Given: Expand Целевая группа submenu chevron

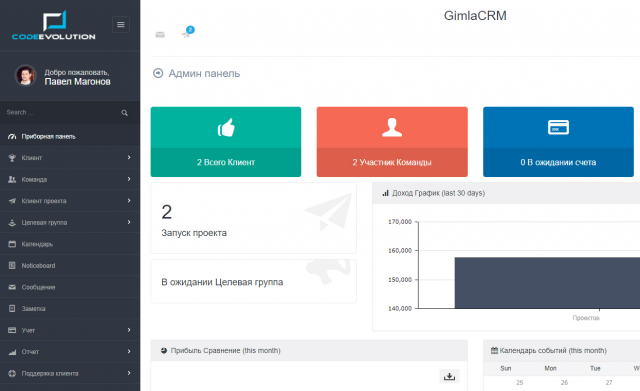Looking at the screenshot, I should pos(129,222).
